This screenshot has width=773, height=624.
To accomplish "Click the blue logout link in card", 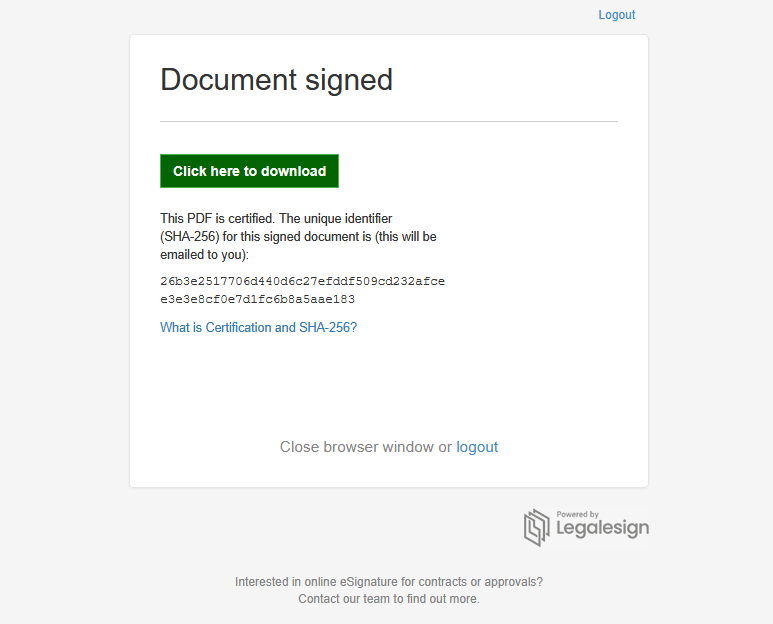I will [x=477, y=447].
